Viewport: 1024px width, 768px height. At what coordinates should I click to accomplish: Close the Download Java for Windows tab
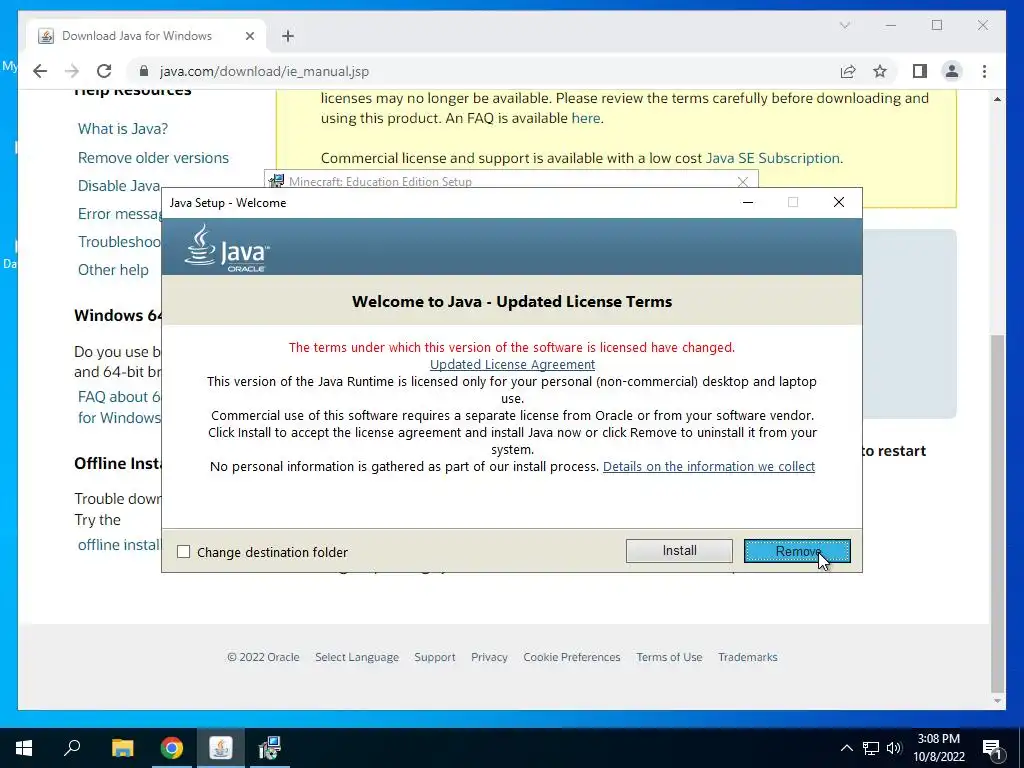[x=249, y=36]
